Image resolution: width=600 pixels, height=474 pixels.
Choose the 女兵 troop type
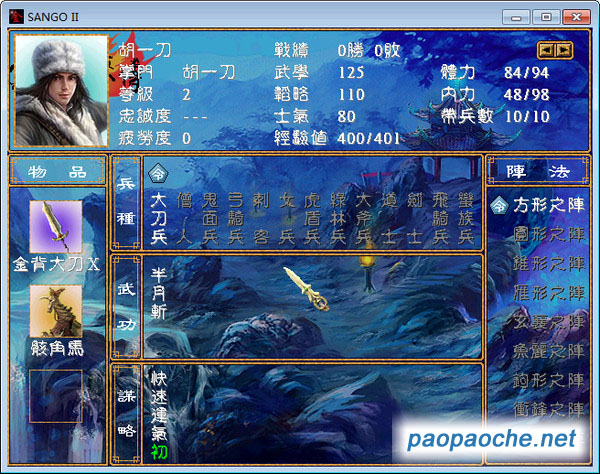[x=287, y=219]
